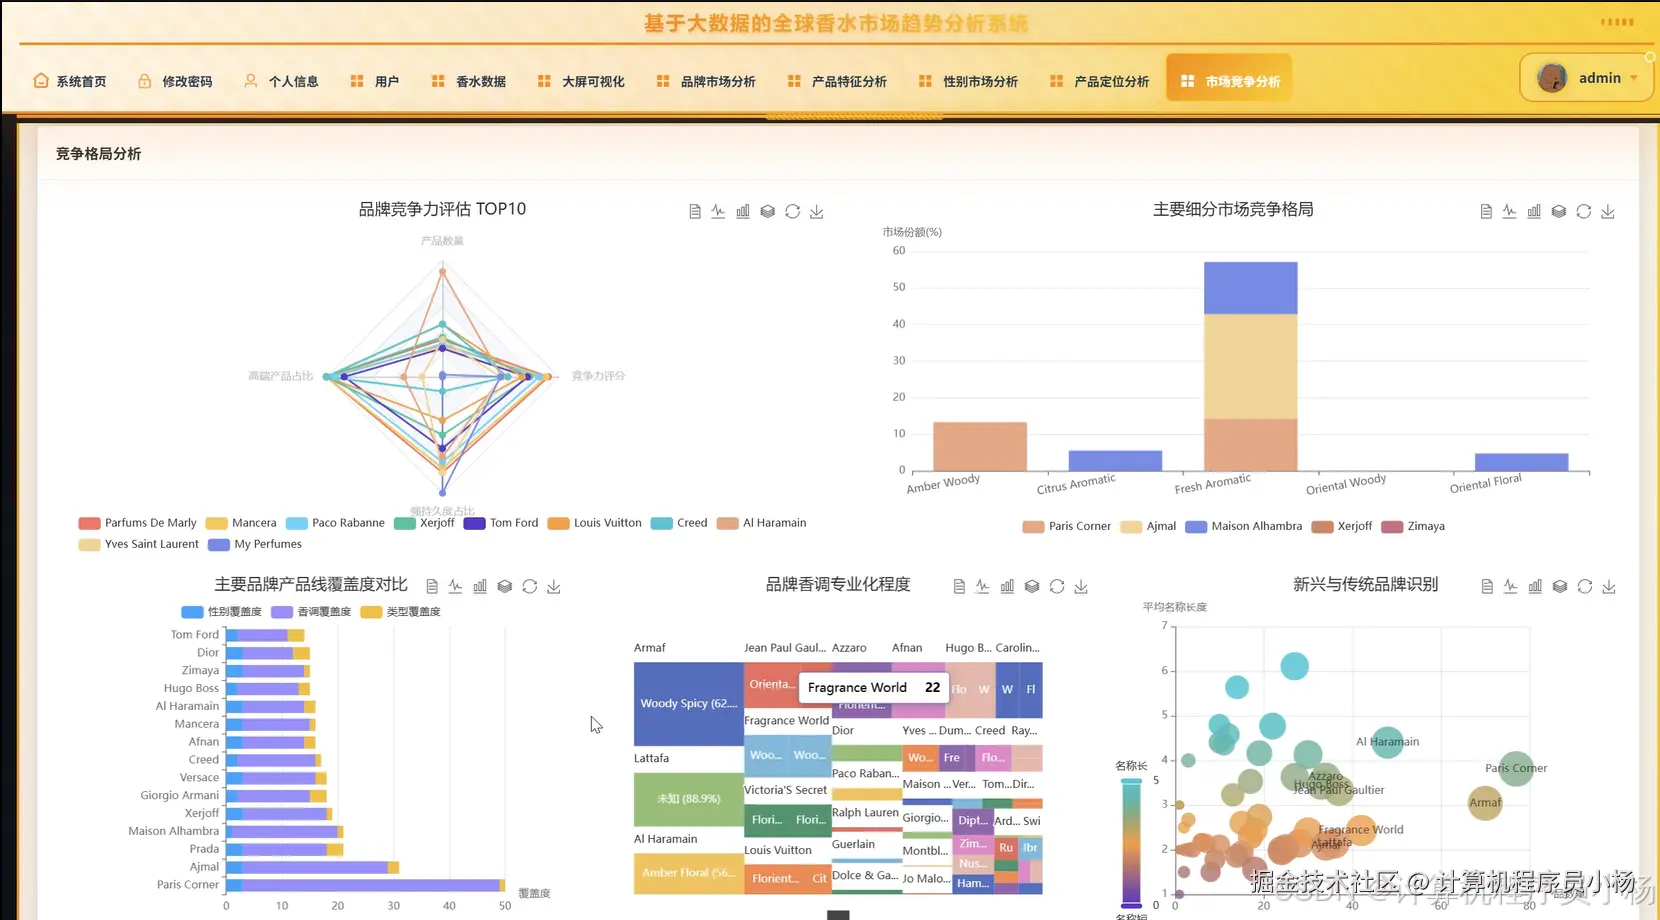The height and width of the screenshot is (920, 1660).
Task: Select the Fragrance World block in the treemap
Action: [x=786, y=720]
